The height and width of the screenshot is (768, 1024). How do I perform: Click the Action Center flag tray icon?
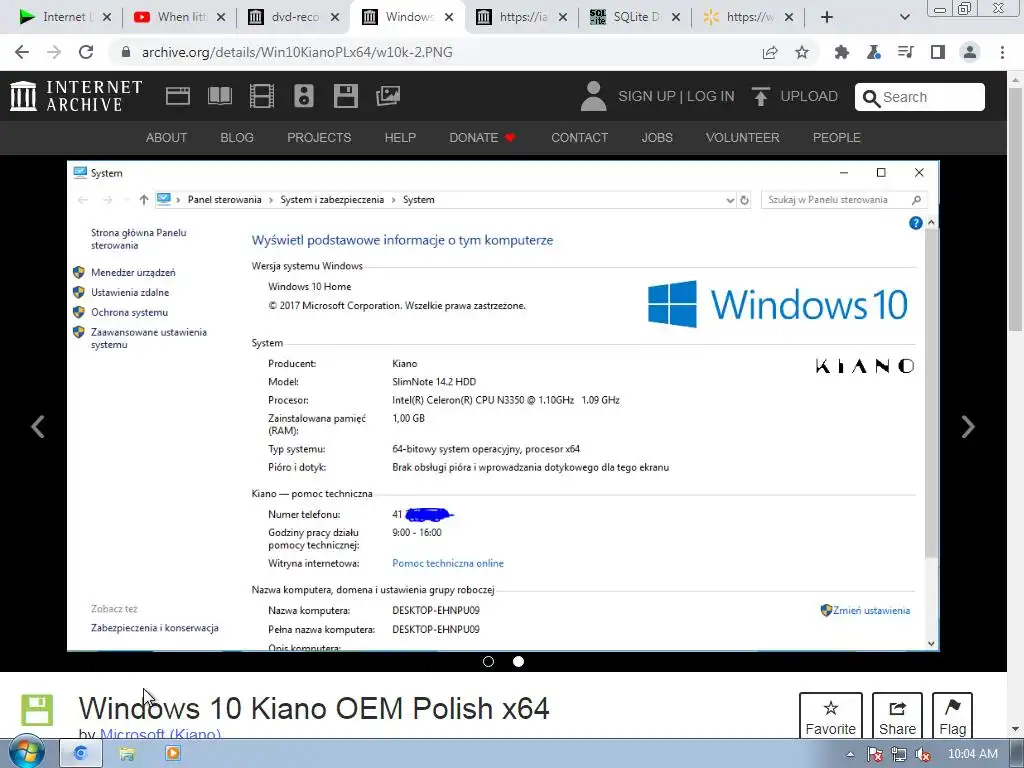click(875, 754)
